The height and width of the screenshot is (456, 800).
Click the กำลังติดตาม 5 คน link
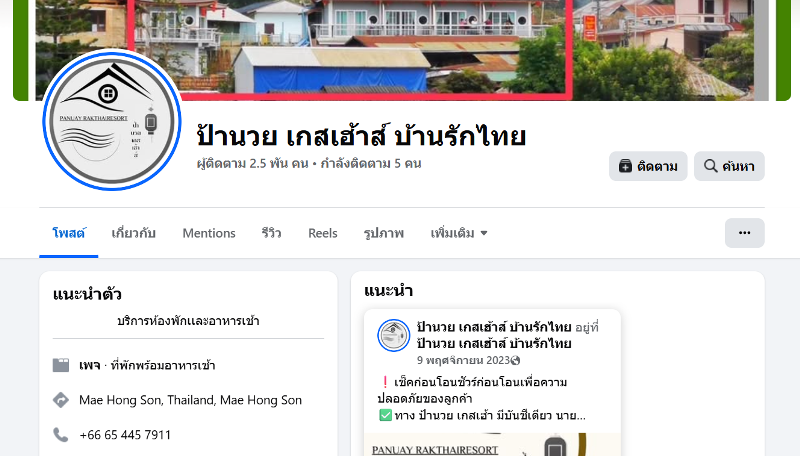coord(371,164)
